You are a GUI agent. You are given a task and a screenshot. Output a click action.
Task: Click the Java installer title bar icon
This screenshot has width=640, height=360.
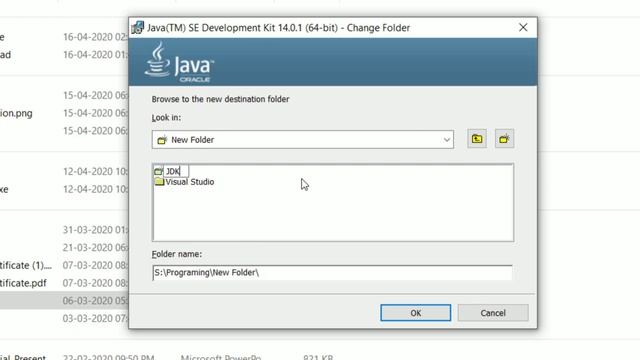tap(138, 27)
